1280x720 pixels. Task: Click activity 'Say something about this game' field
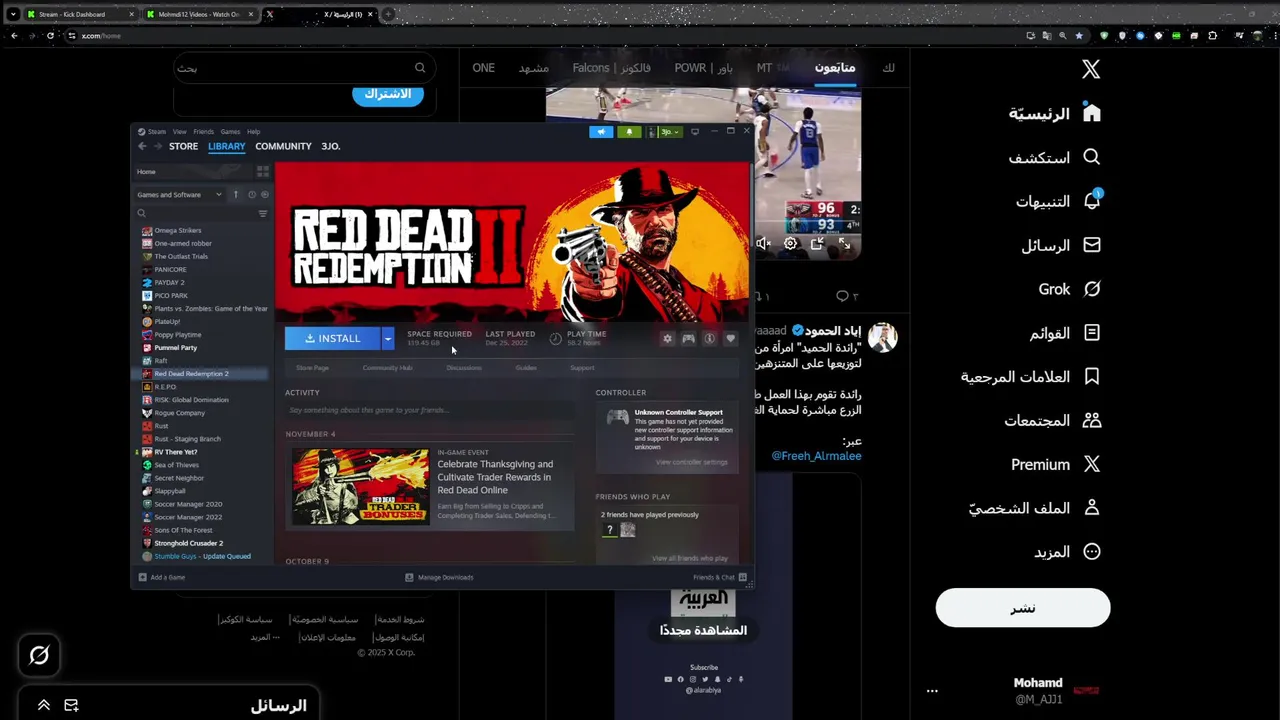tap(430, 410)
